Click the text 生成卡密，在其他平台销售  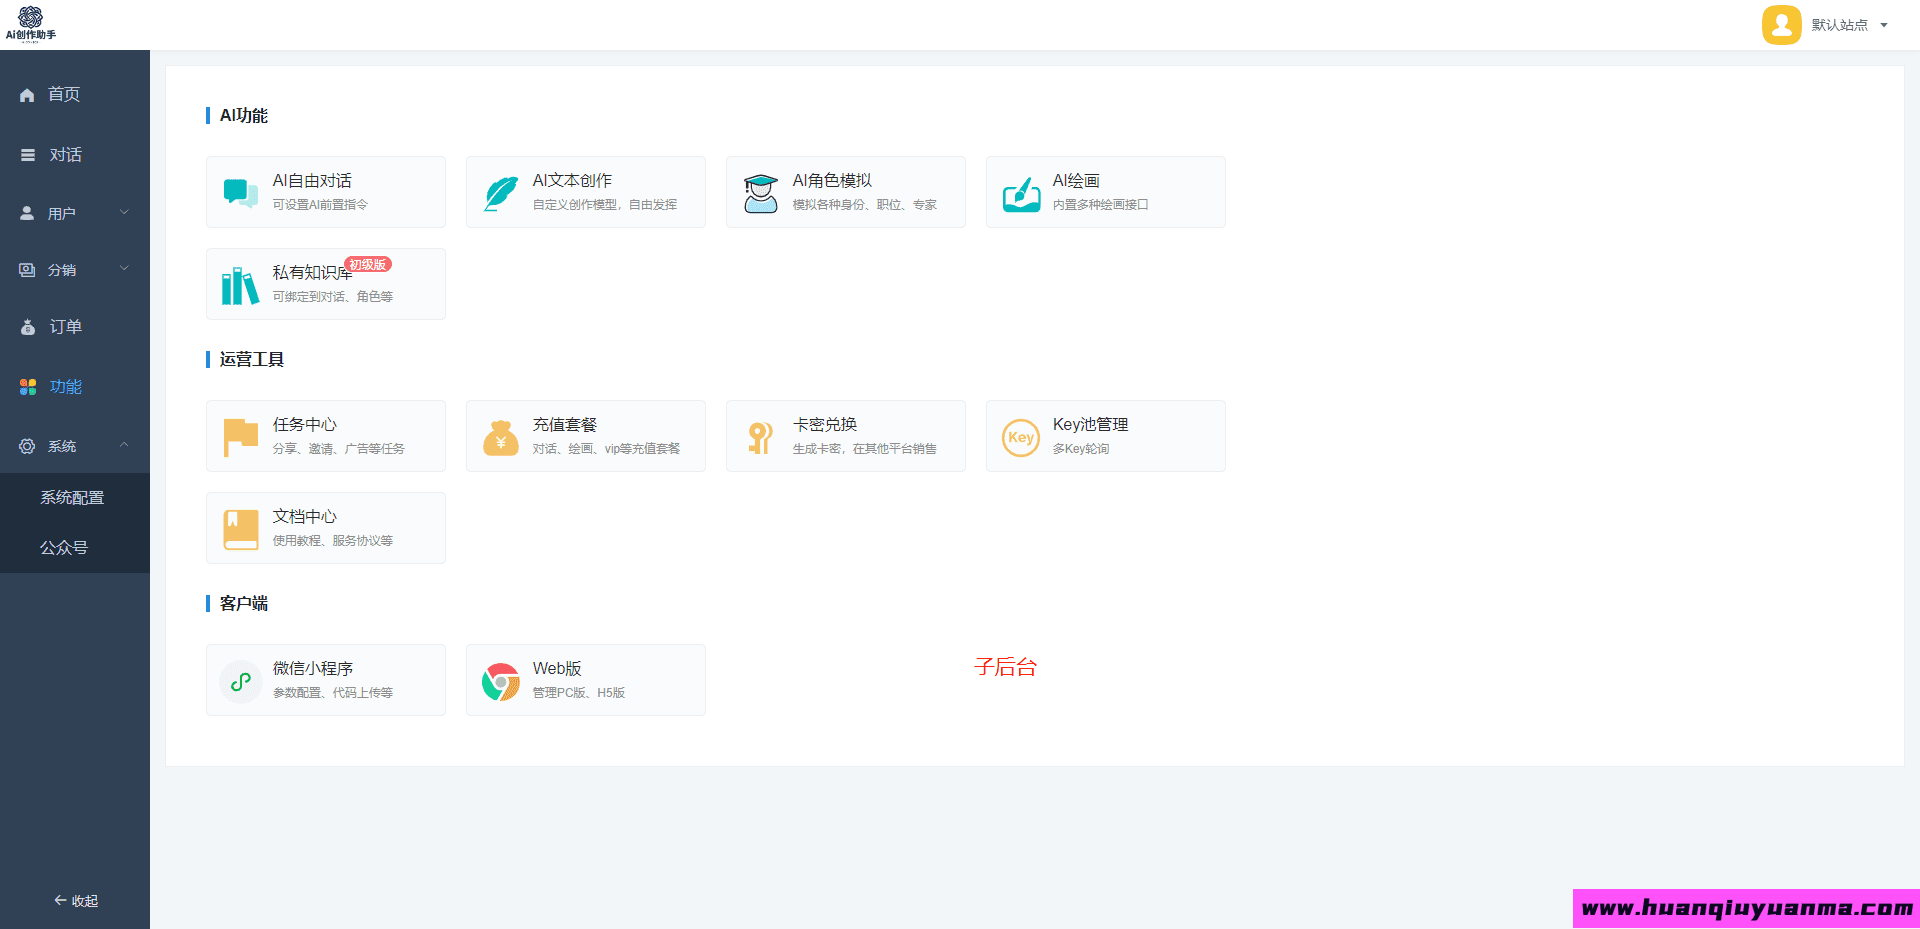pos(865,449)
